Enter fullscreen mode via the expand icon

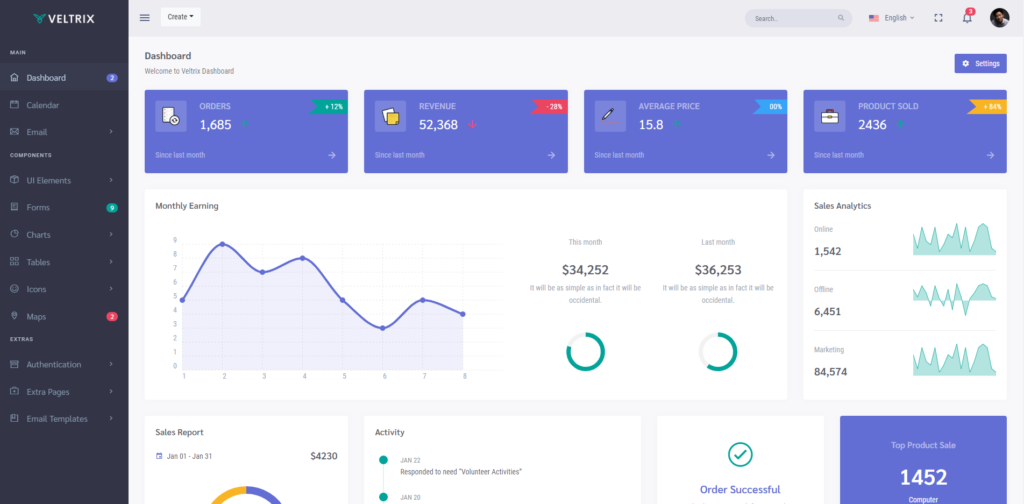938,18
